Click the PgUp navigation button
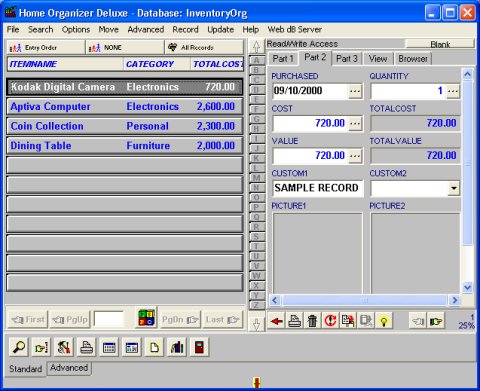Screen dimensions: 480x391 point(70,320)
